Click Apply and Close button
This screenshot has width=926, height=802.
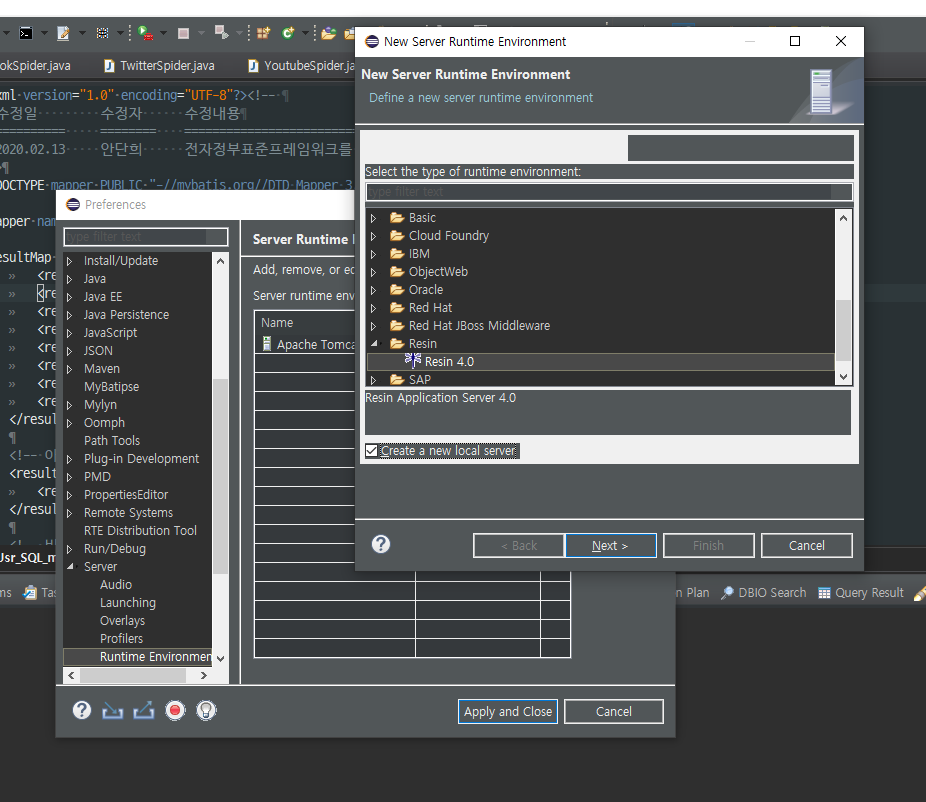[x=508, y=711]
